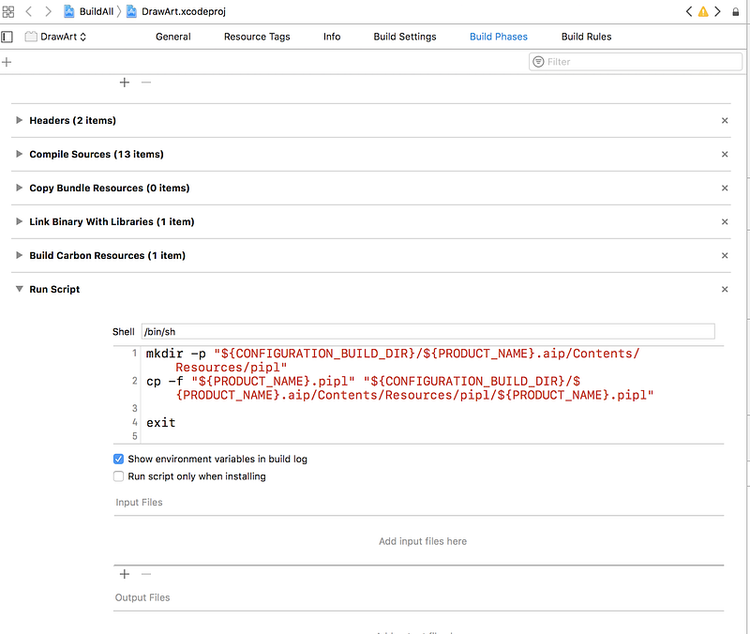Viewport: 750px width, 634px height.
Task: Uncheck Show environment variables in build log
Action: click(x=119, y=459)
